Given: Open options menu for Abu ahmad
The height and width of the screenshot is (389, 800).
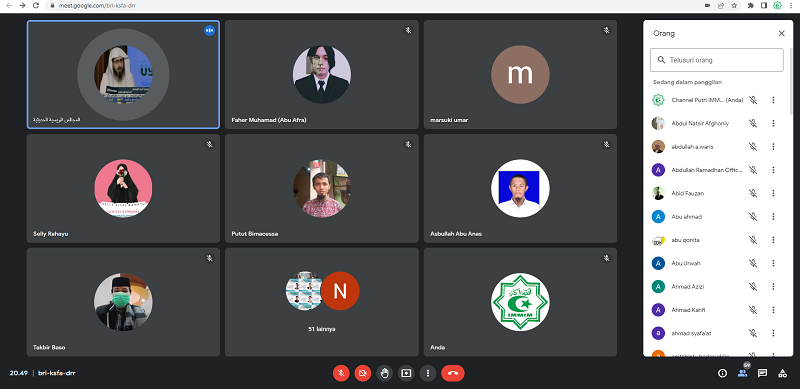Looking at the screenshot, I should coord(773,216).
